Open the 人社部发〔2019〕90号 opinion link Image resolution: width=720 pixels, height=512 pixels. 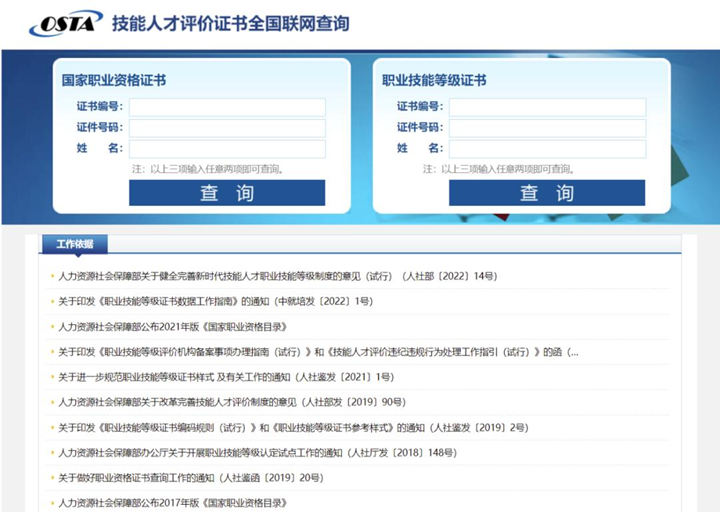tap(231, 402)
